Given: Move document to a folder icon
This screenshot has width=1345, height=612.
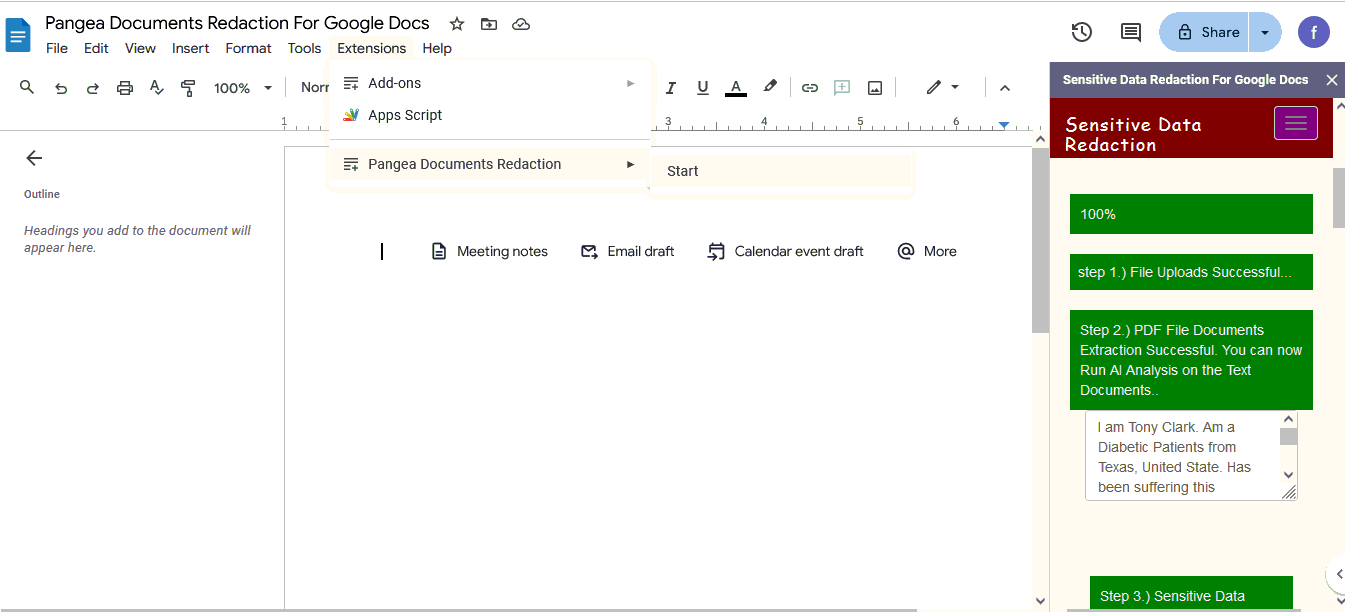Looking at the screenshot, I should pyautogui.click(x=488, y=24).
